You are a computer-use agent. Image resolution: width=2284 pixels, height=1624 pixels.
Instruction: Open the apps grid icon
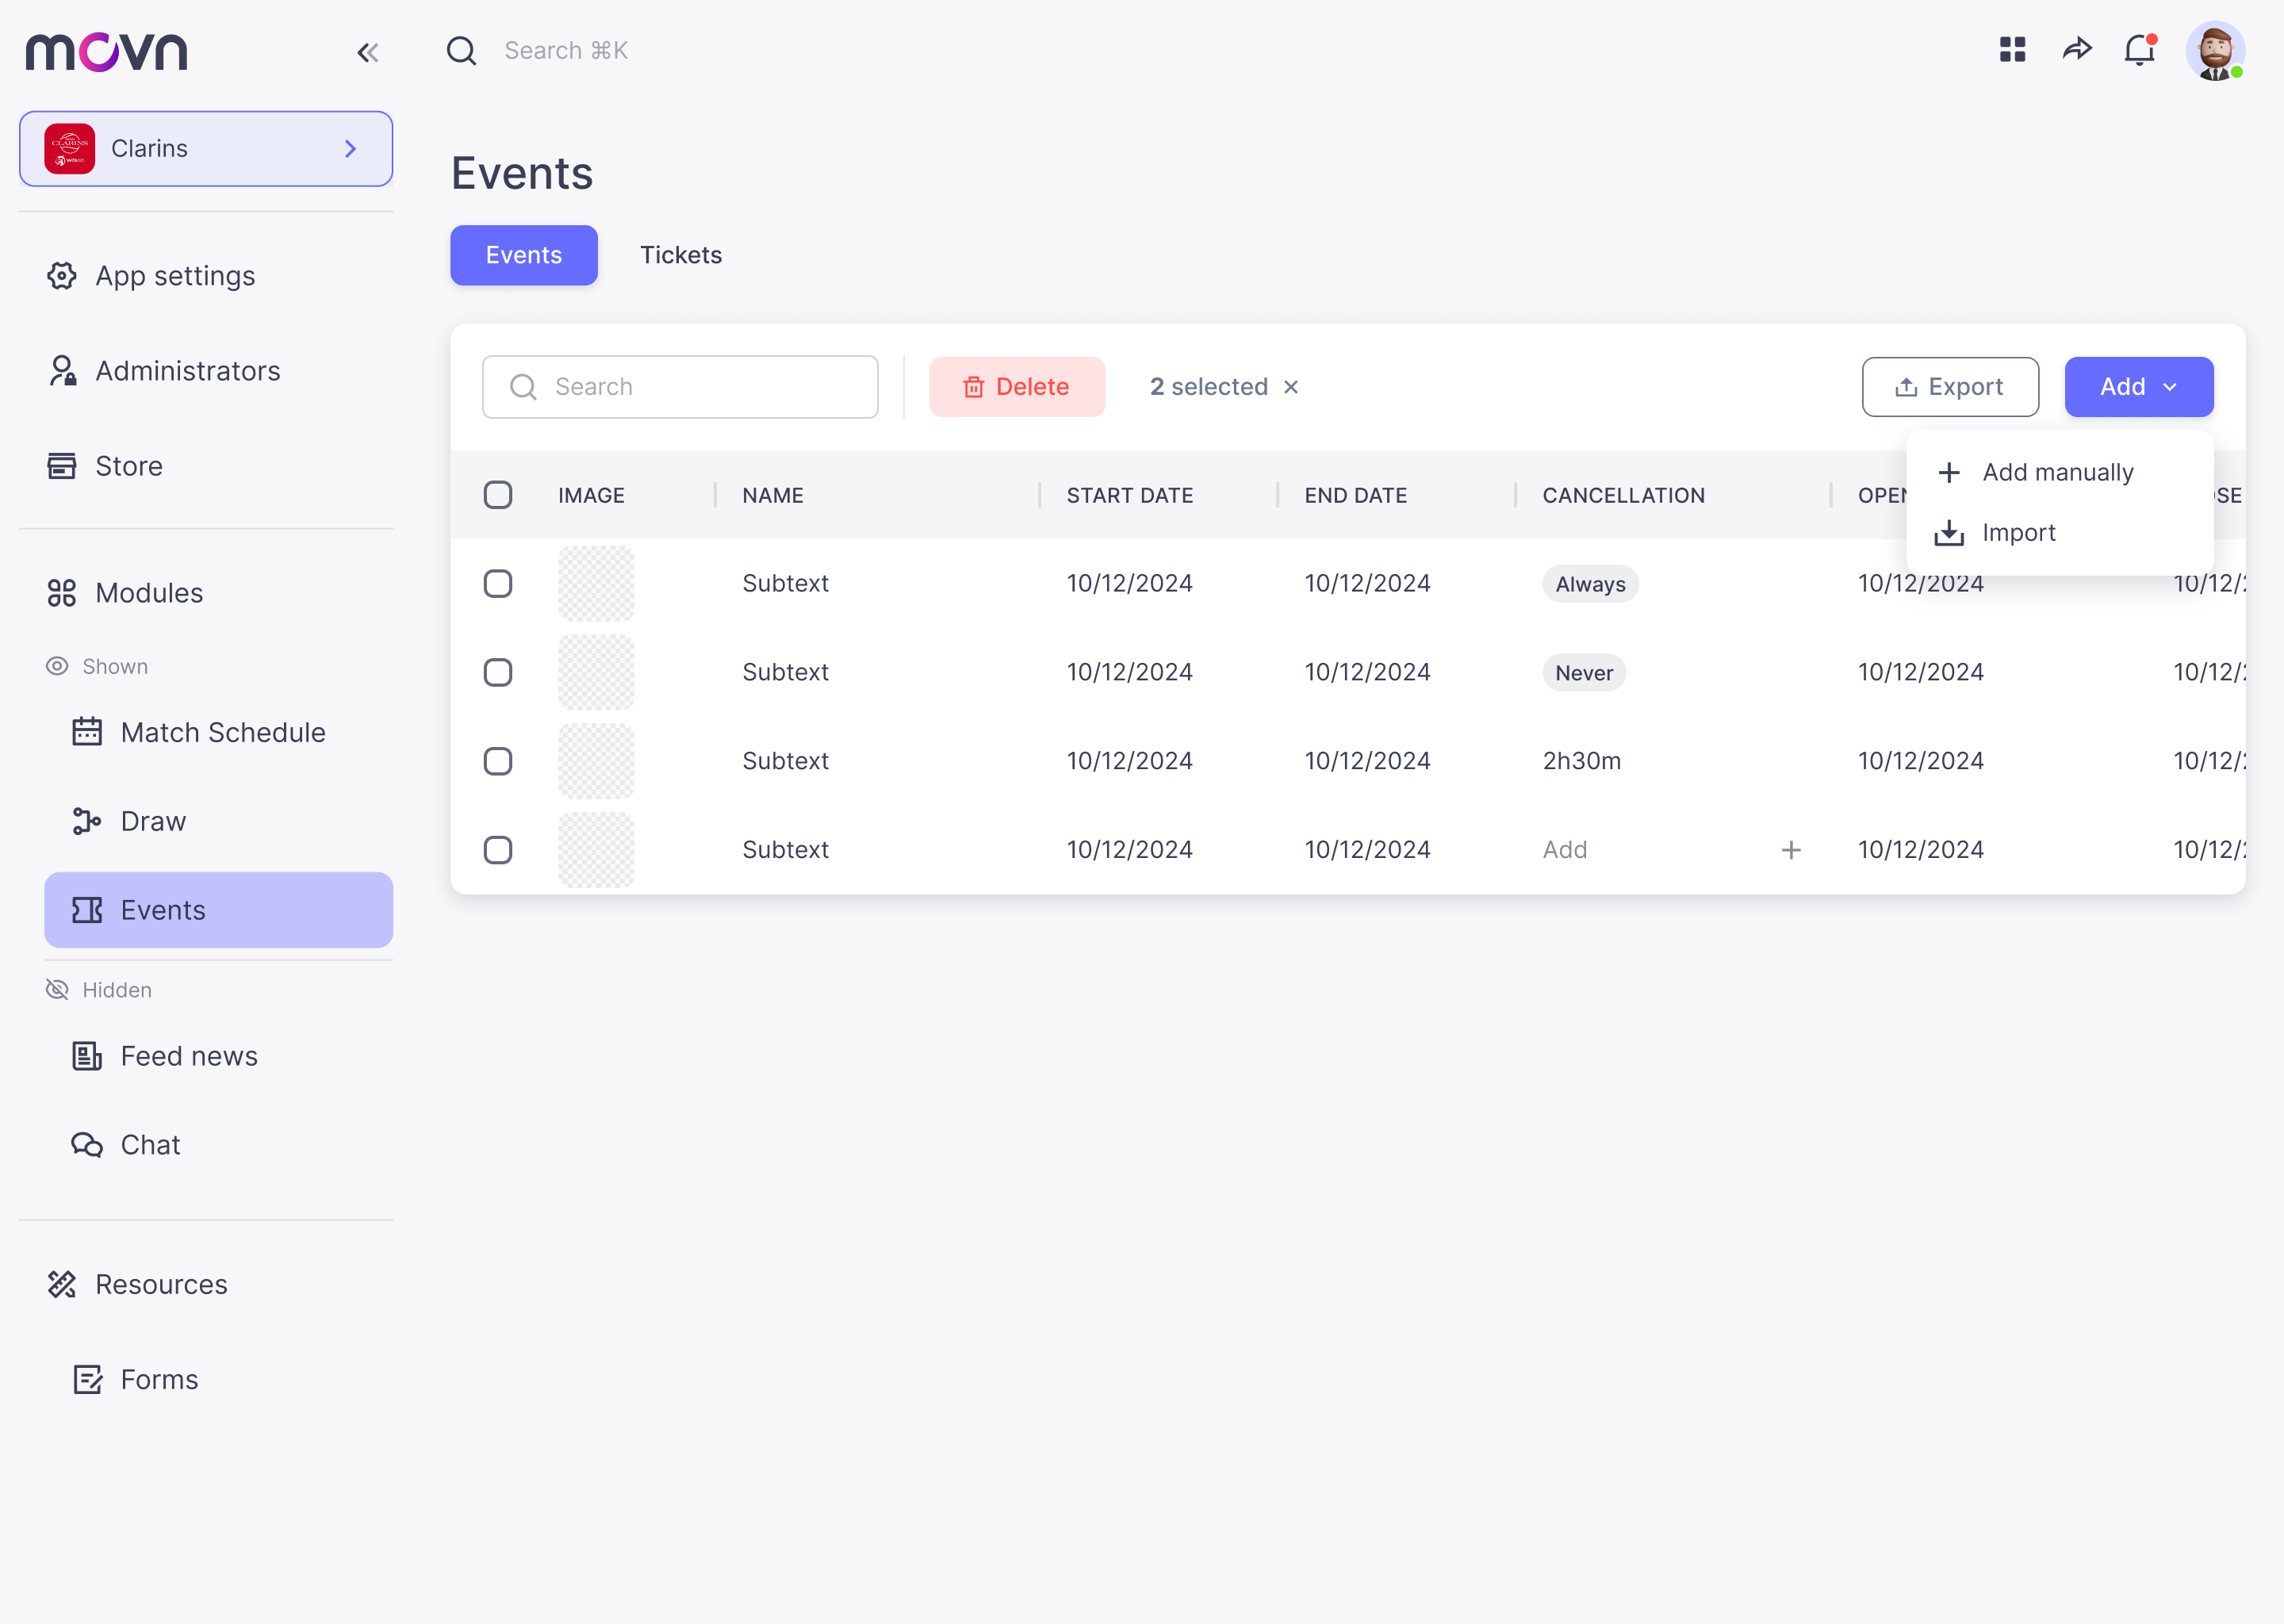(x=2012, y=49)
